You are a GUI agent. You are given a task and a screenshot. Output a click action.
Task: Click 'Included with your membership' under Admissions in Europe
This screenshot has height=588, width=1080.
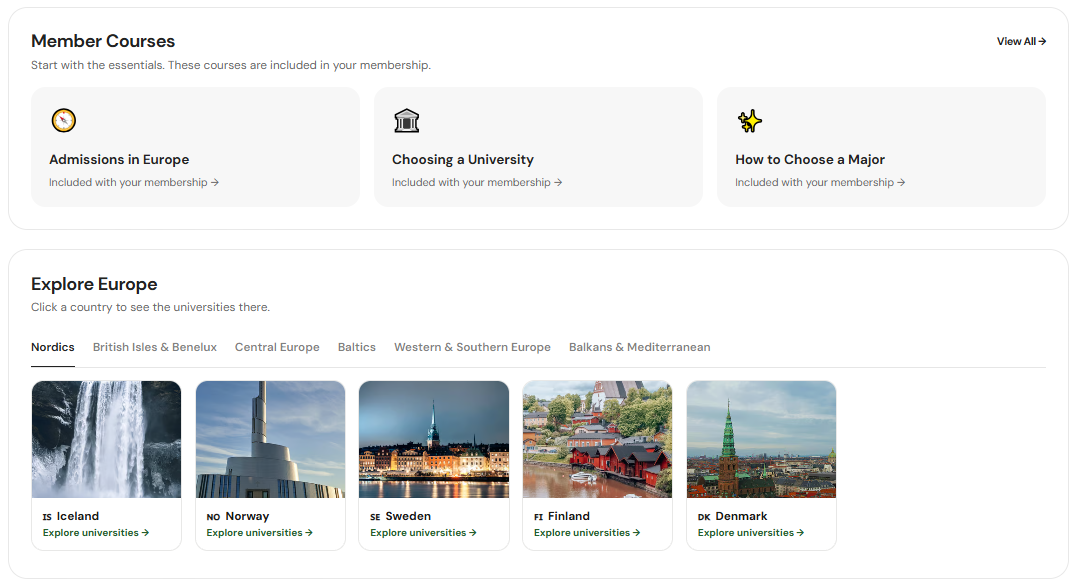click(134, 182)
